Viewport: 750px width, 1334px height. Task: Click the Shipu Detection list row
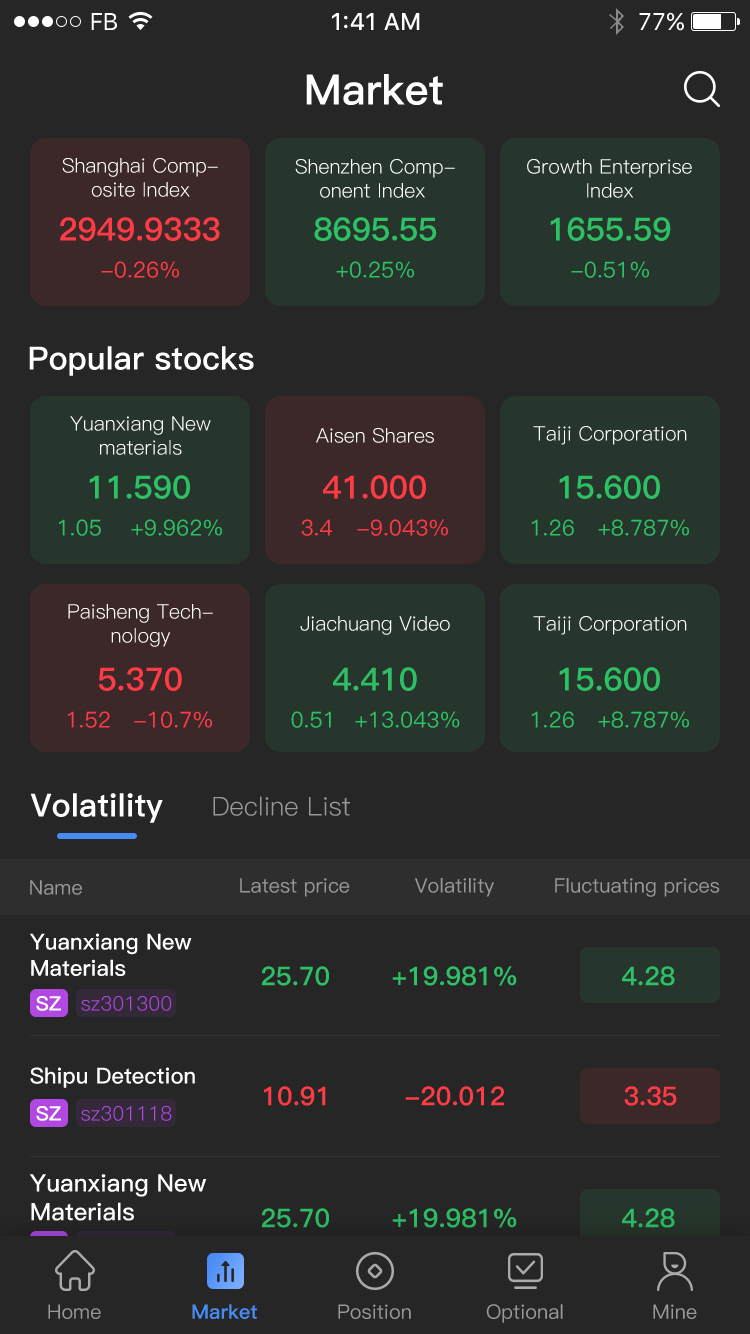(x=375, y=1096)
